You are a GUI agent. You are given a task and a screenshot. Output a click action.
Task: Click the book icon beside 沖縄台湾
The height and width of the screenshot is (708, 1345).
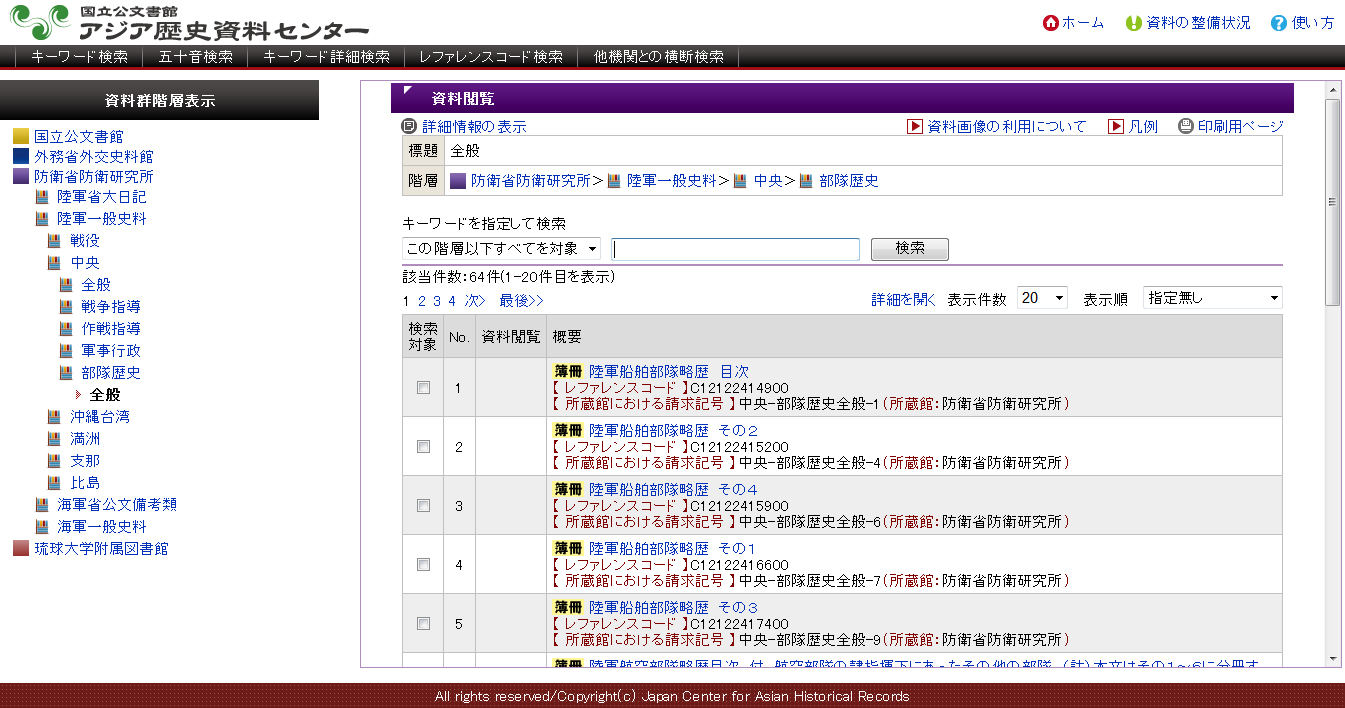54,416
